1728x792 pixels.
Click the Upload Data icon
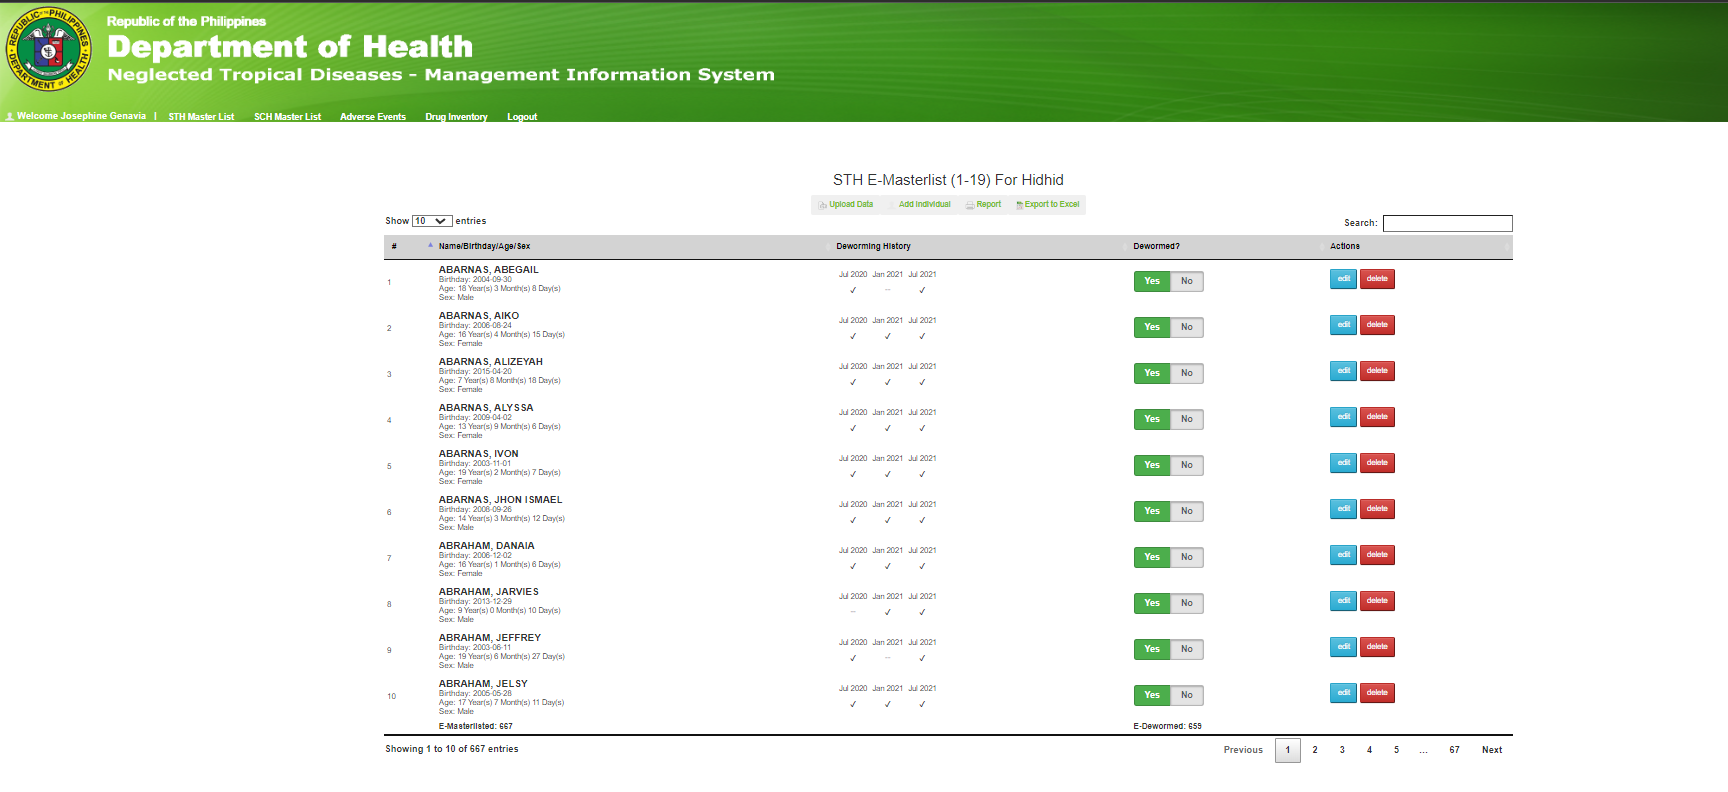pyautogui.click(x=823, y=205)
